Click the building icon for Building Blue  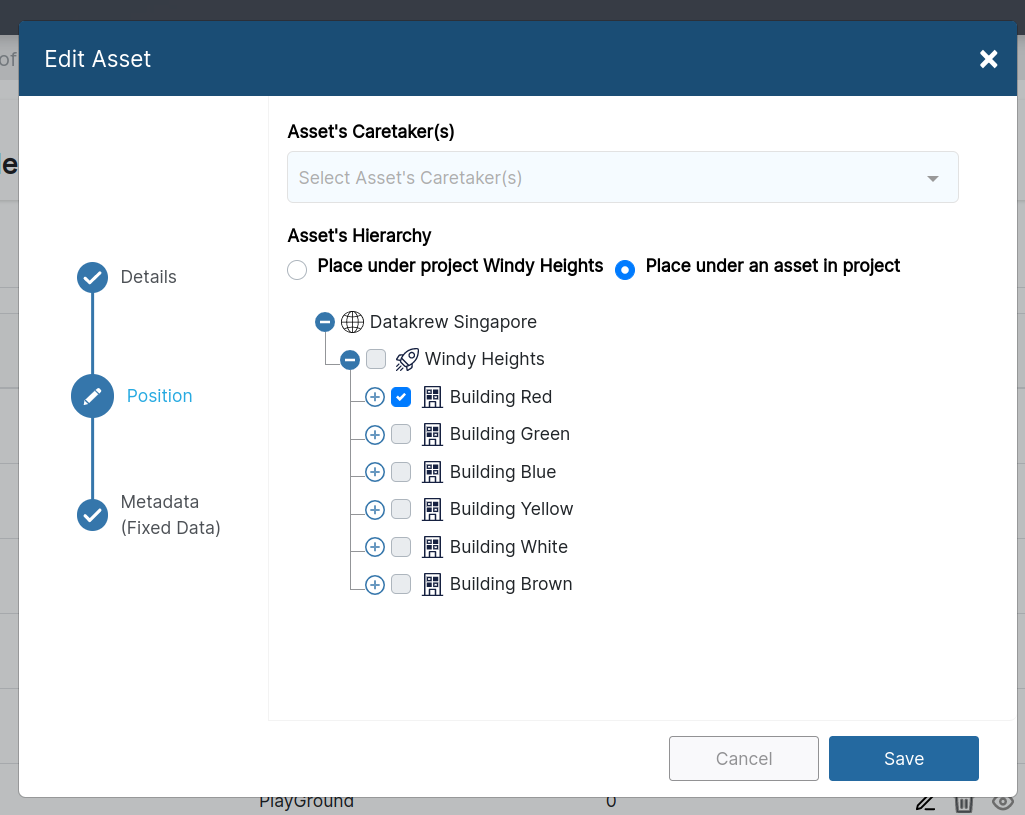[432, 472]
